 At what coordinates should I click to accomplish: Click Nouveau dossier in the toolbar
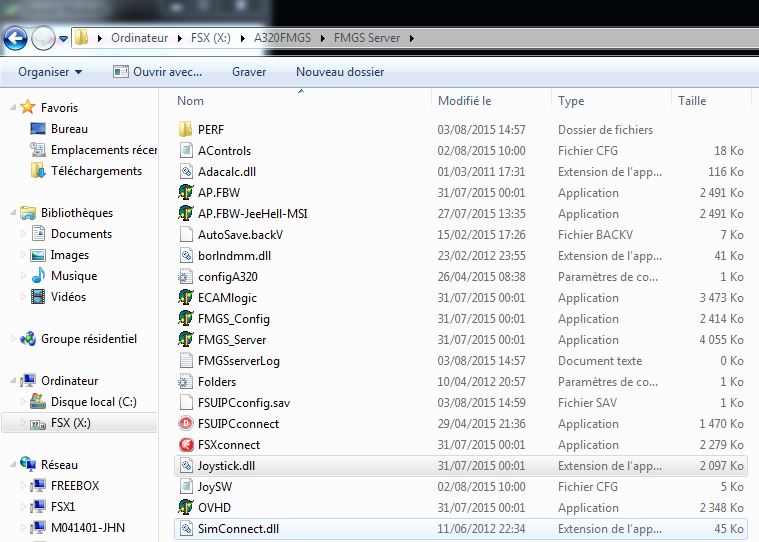pos(340,72)
